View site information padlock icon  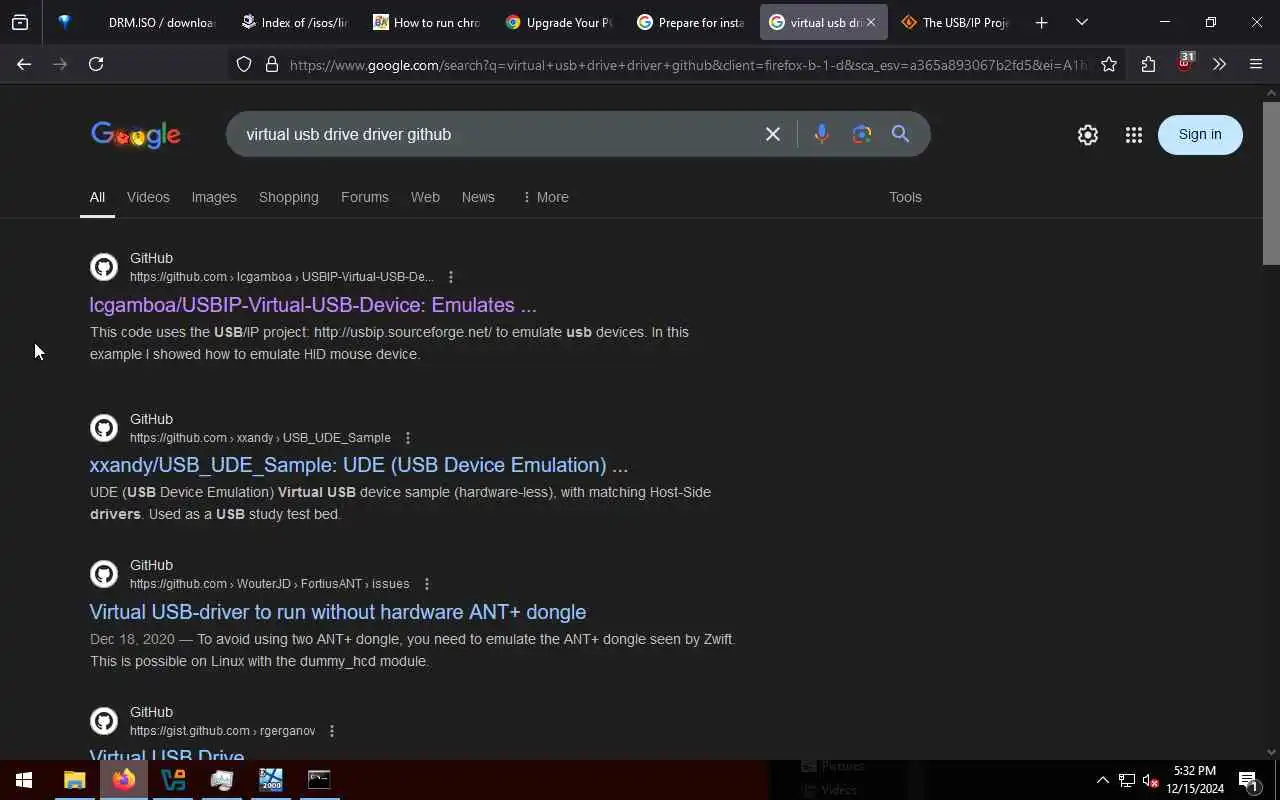[271, 64]
